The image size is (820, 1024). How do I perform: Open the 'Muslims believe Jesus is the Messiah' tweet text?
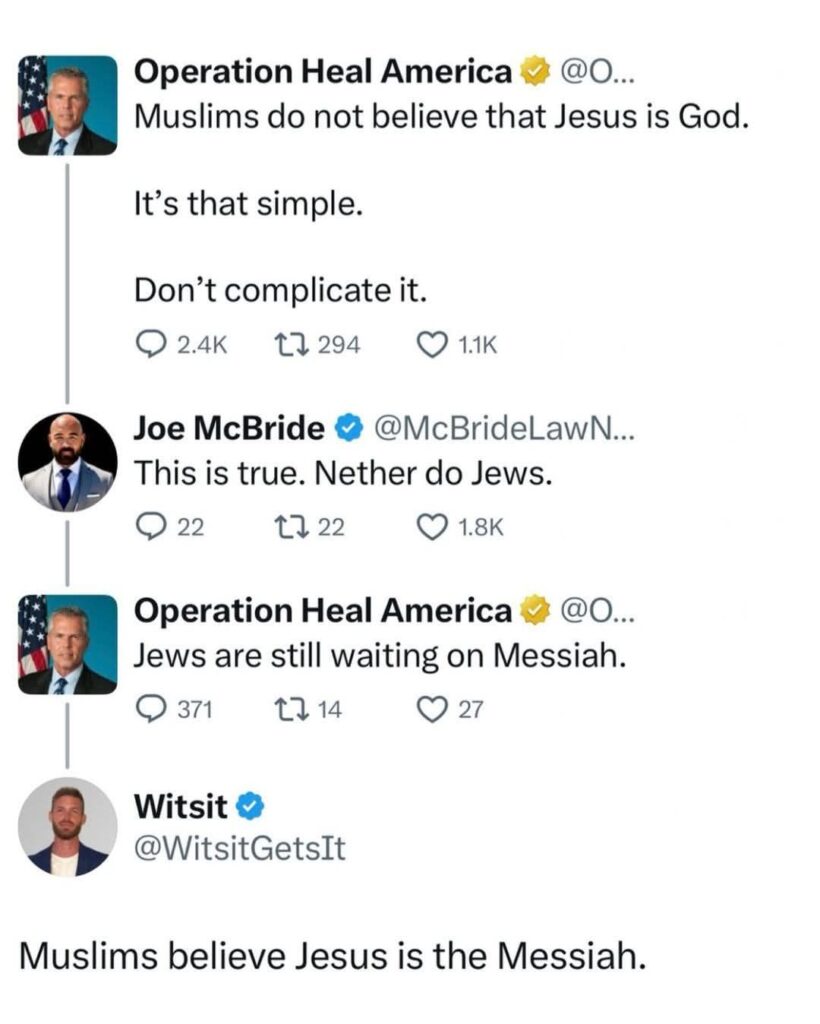coord(333,957)
